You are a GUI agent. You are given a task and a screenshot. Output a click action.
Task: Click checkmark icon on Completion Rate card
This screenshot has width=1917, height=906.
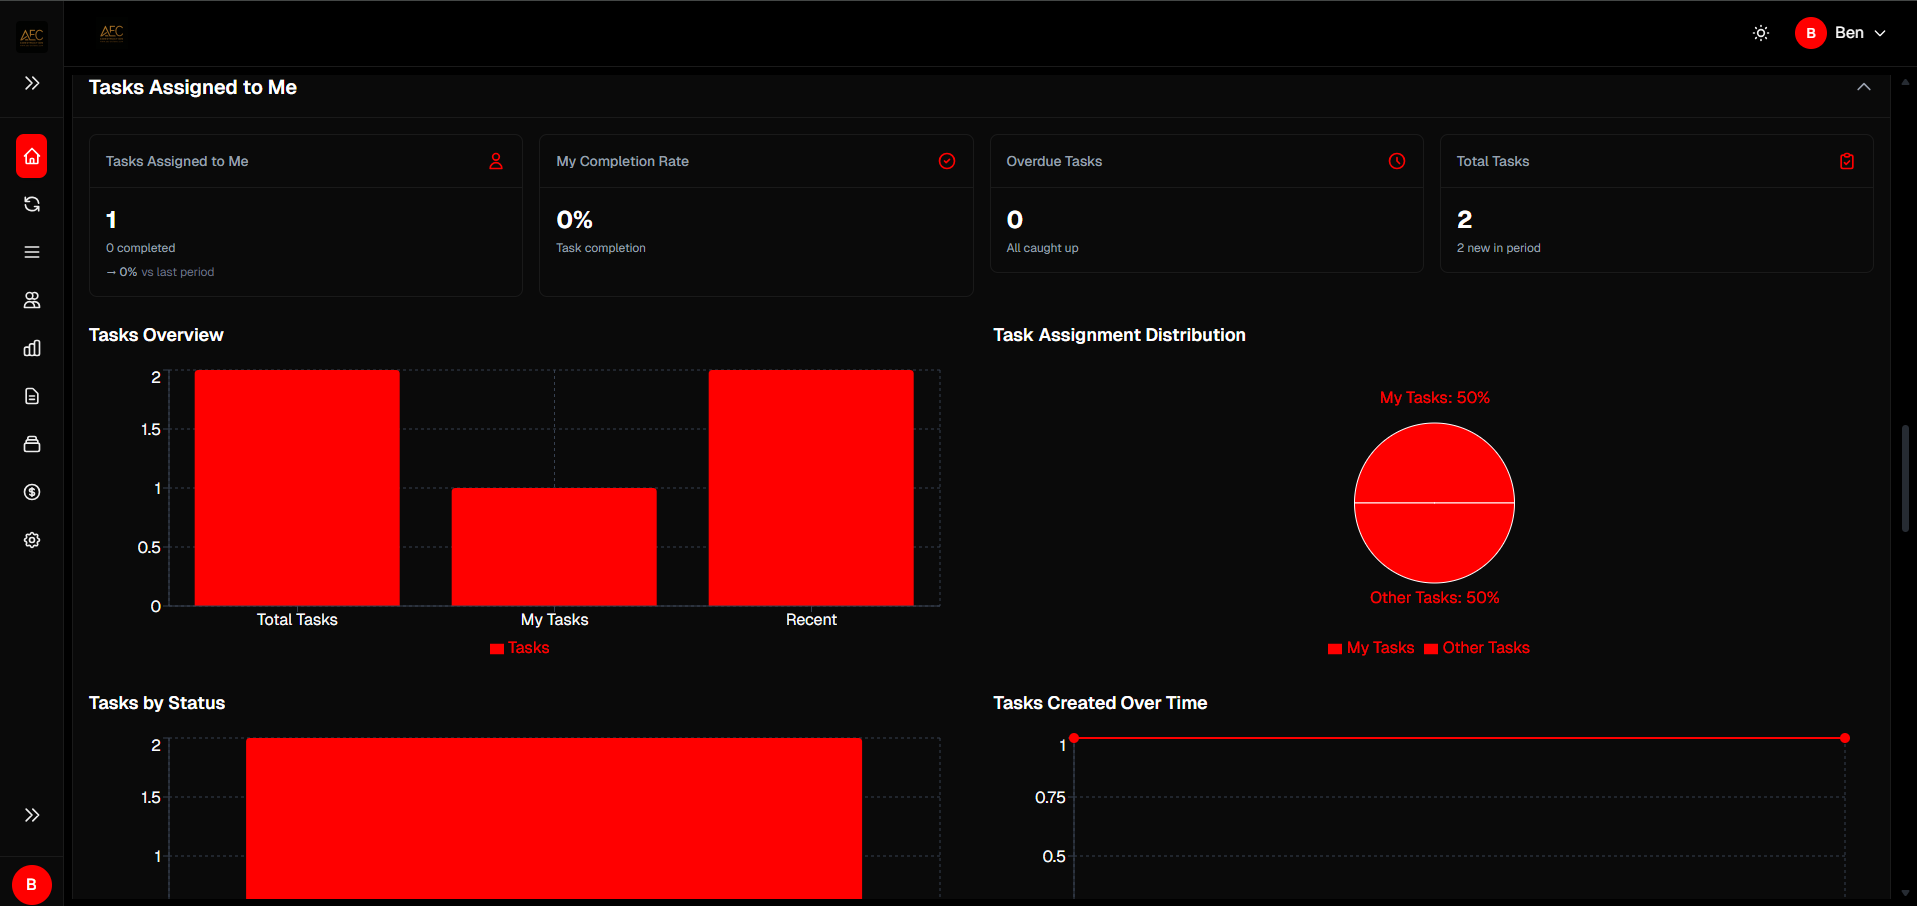(x=947, y=161)
